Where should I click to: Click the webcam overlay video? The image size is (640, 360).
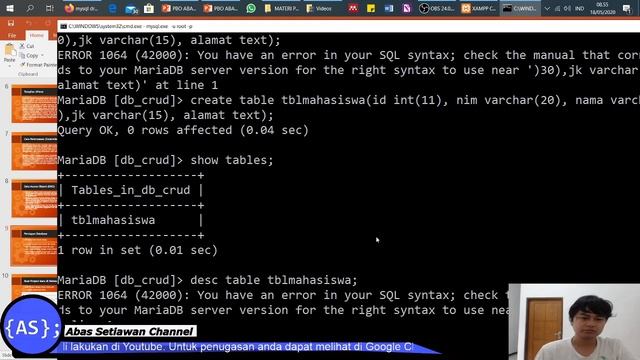574,322
